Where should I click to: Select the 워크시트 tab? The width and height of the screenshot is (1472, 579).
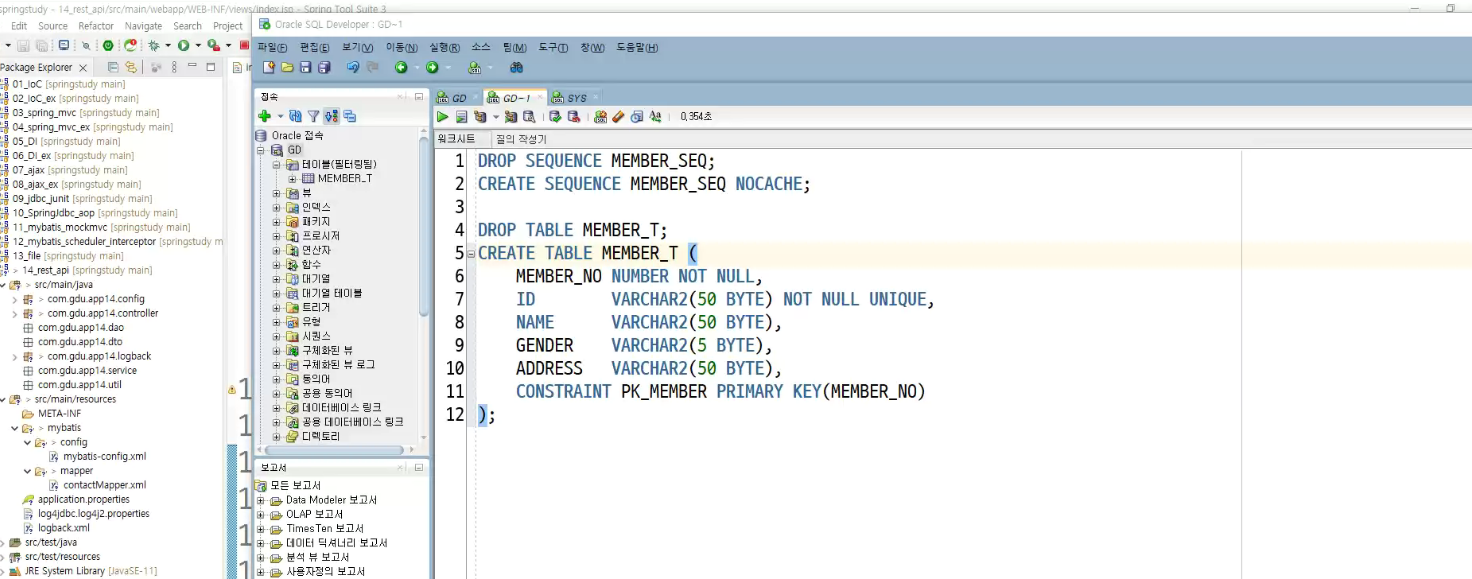click(x=456, y=139)
